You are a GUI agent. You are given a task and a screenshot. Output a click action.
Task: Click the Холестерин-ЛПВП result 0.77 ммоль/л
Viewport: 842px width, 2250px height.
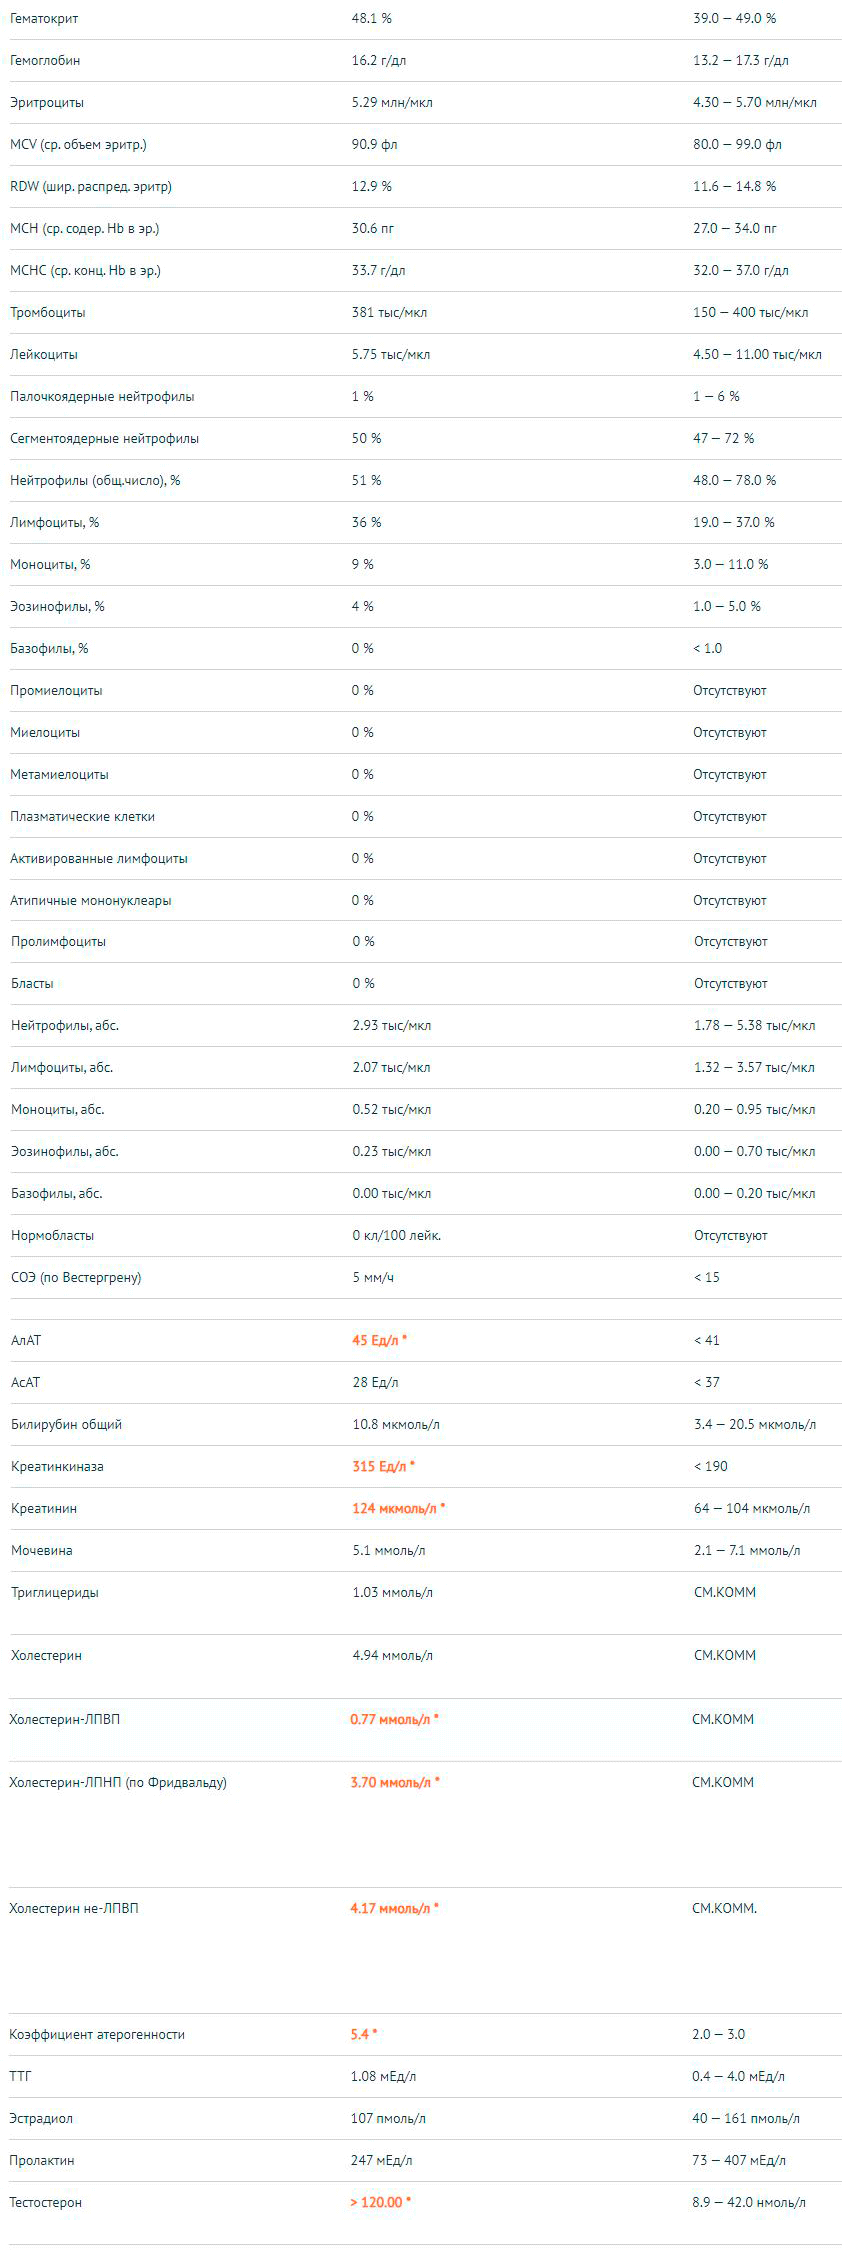click(390, 1719)
